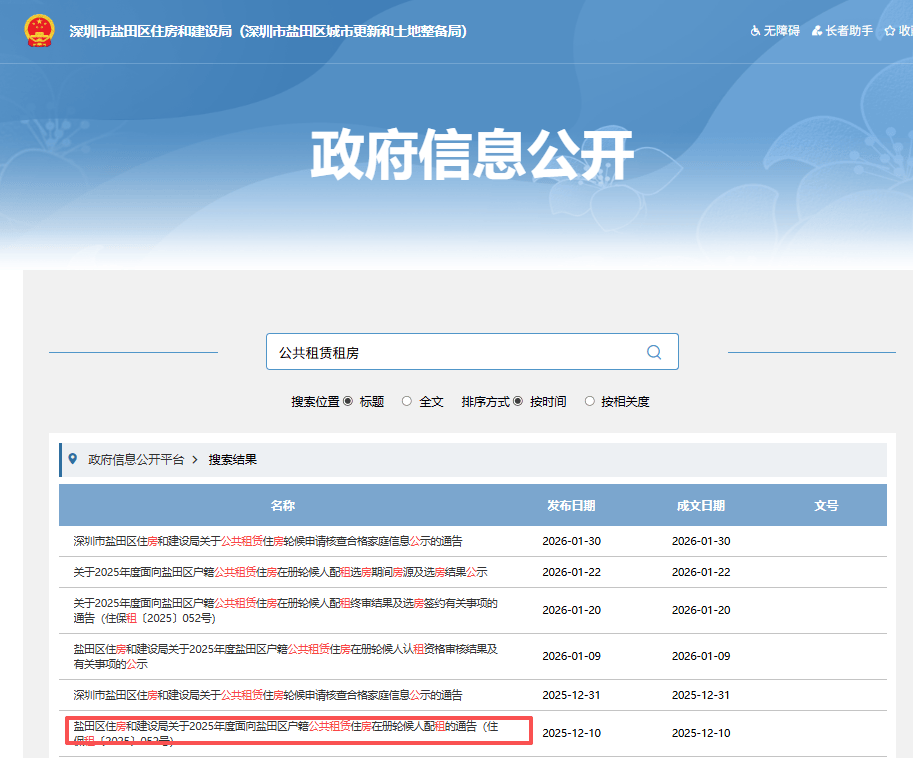Screen dimensions: 913x758
Task: Click the search magnifier icon
Action: tap(653, 351)
